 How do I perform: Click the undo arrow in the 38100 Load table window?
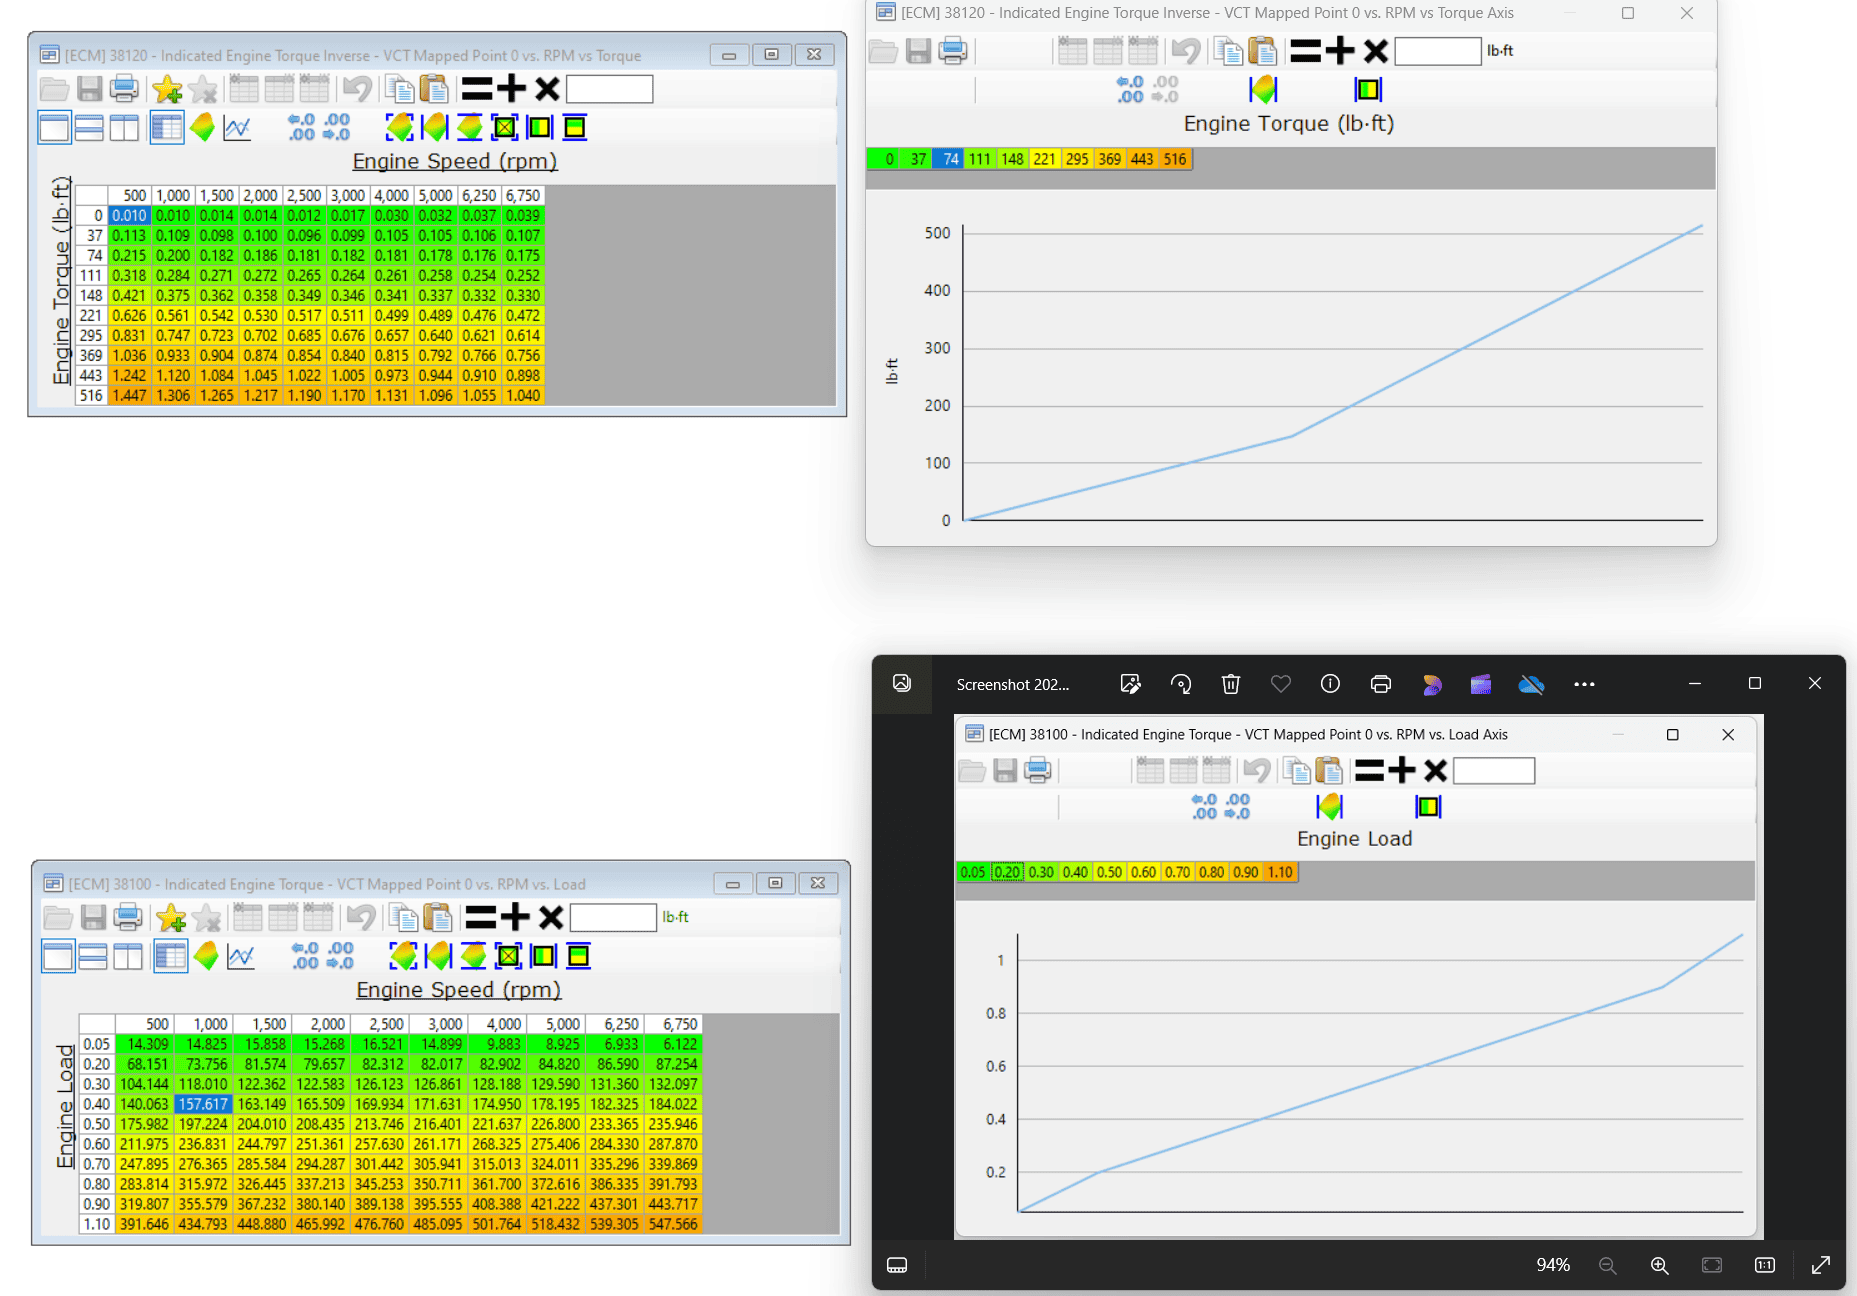(x=361, y=917)
